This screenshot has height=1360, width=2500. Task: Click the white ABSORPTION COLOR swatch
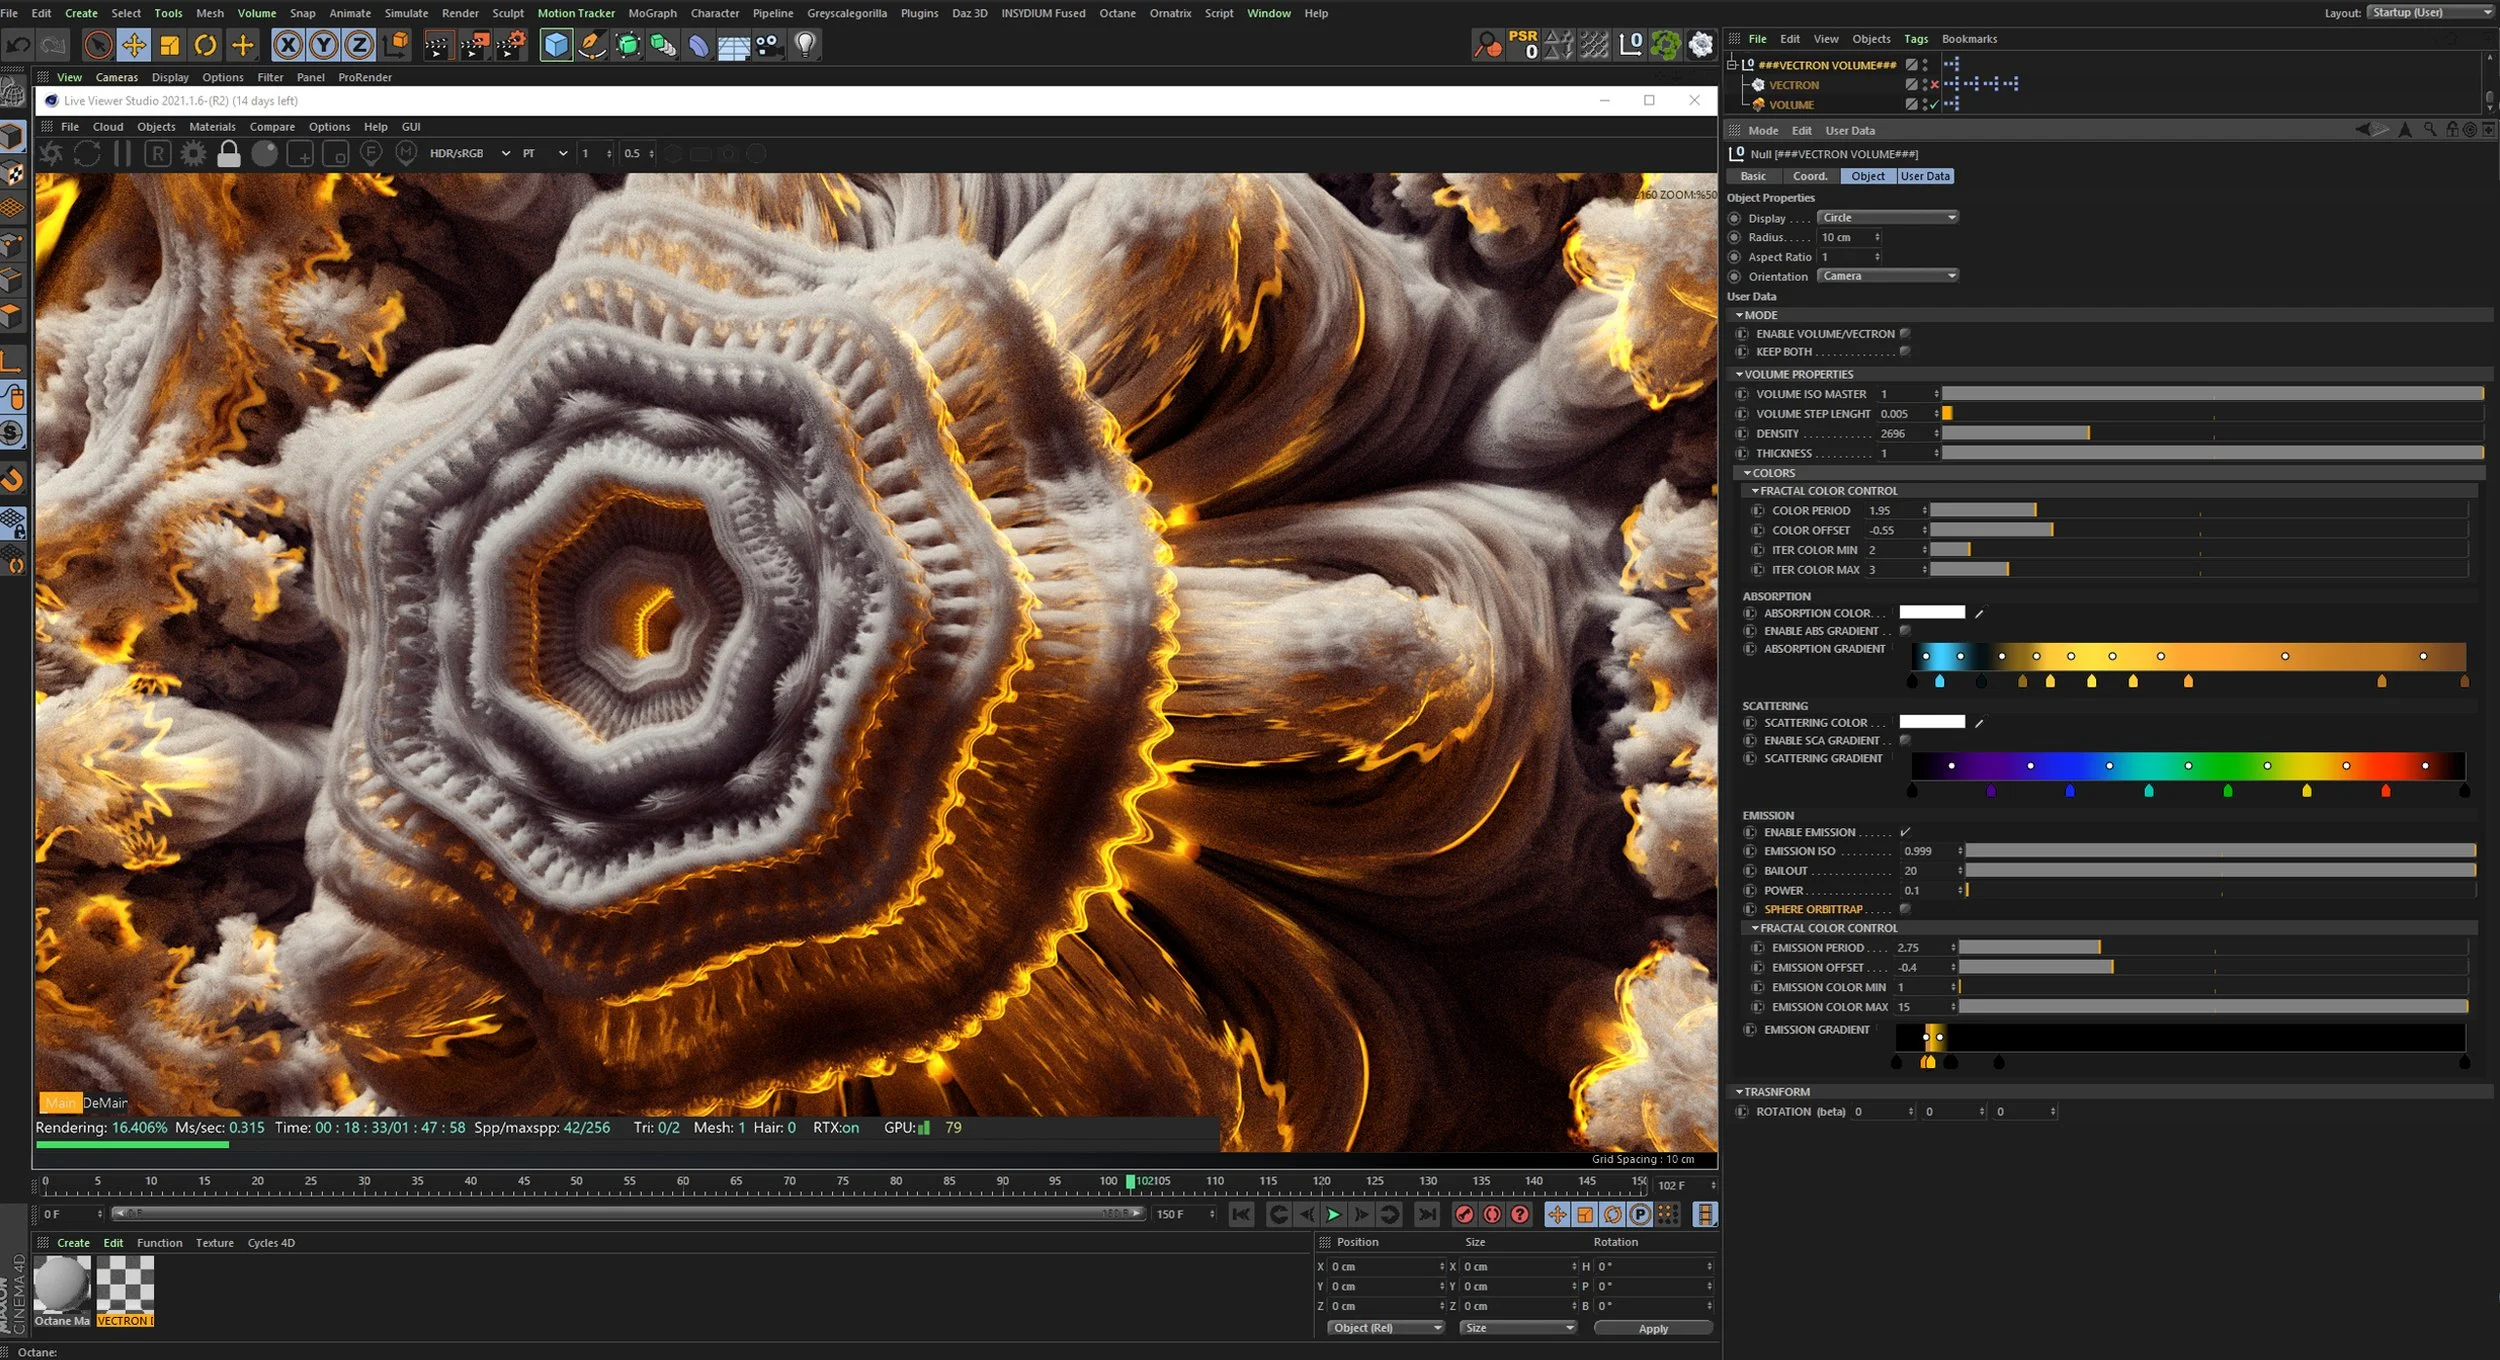pos(1932,613)
